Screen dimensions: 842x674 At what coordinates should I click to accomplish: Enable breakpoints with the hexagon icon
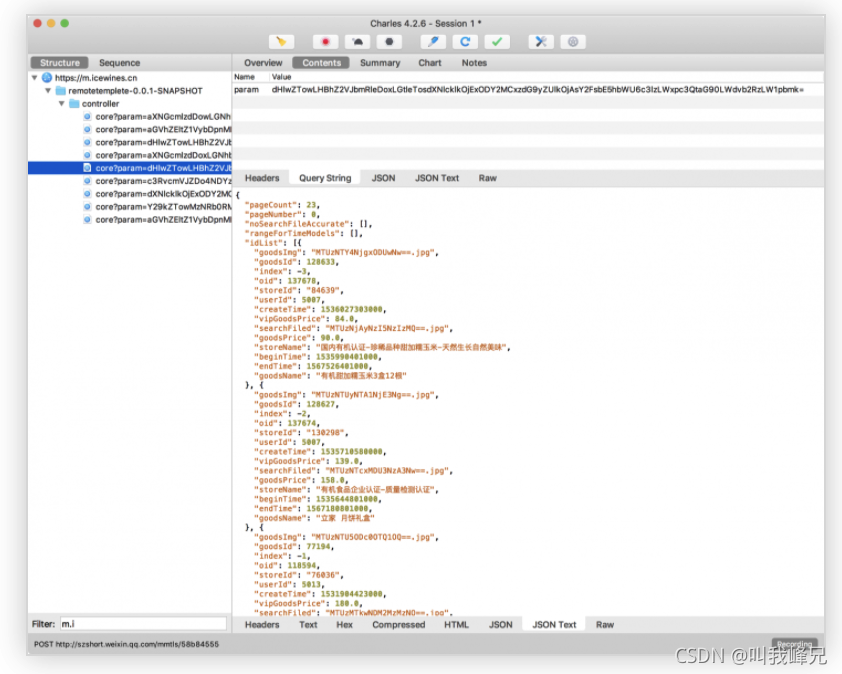pos(388,41)
